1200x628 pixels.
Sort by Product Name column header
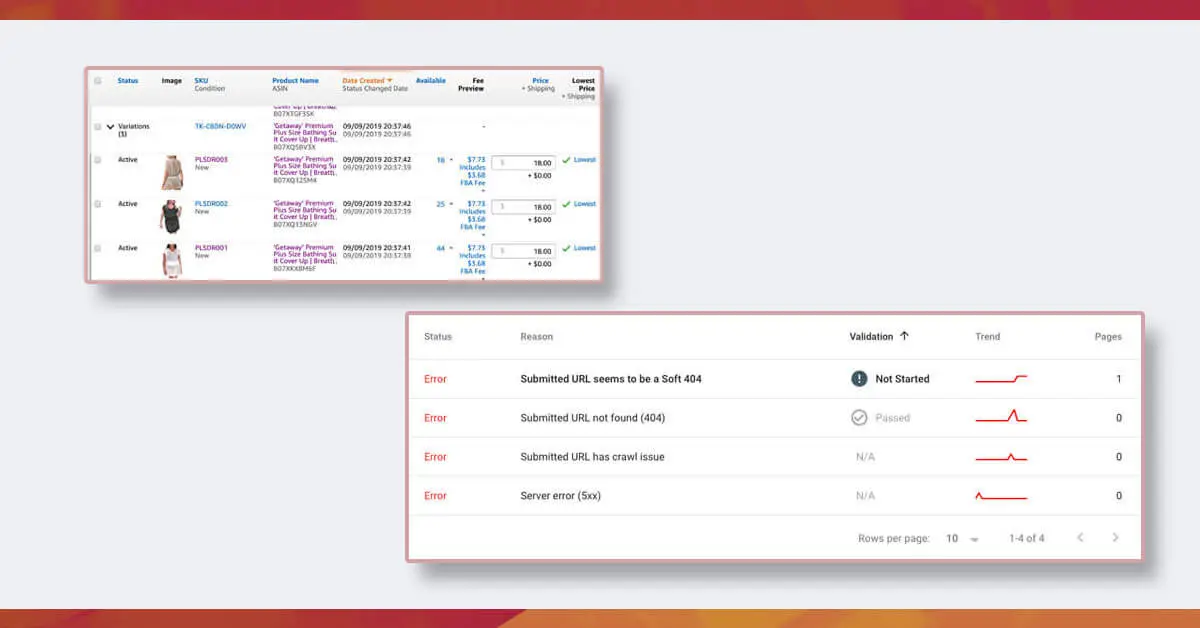point(295,81)
